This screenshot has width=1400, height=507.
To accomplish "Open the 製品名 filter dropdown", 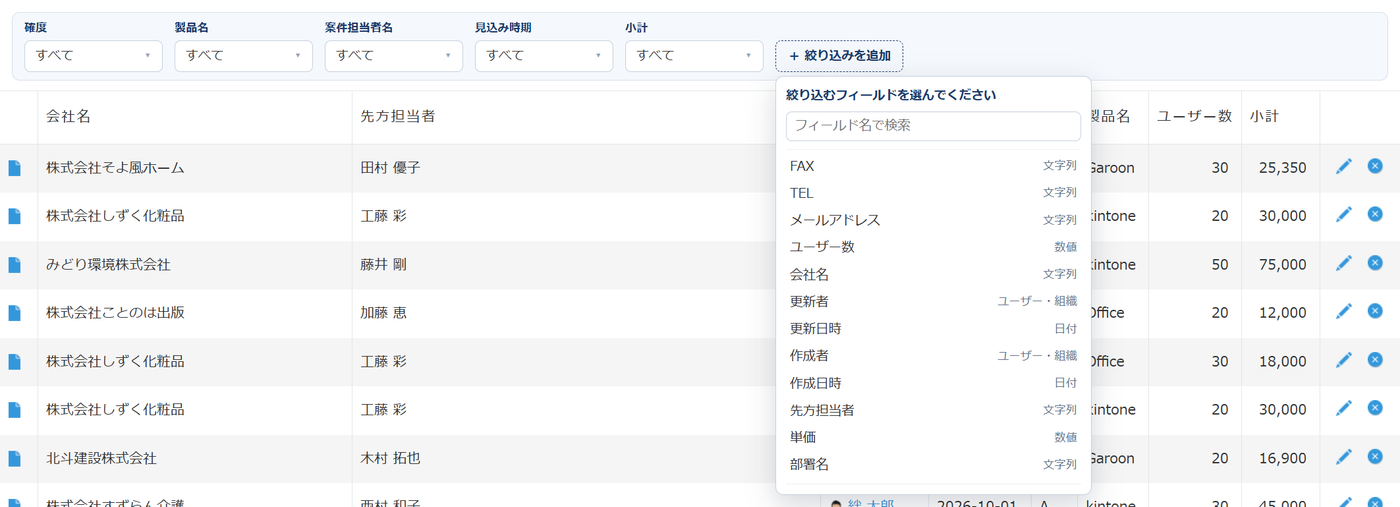I will (243, 56).
